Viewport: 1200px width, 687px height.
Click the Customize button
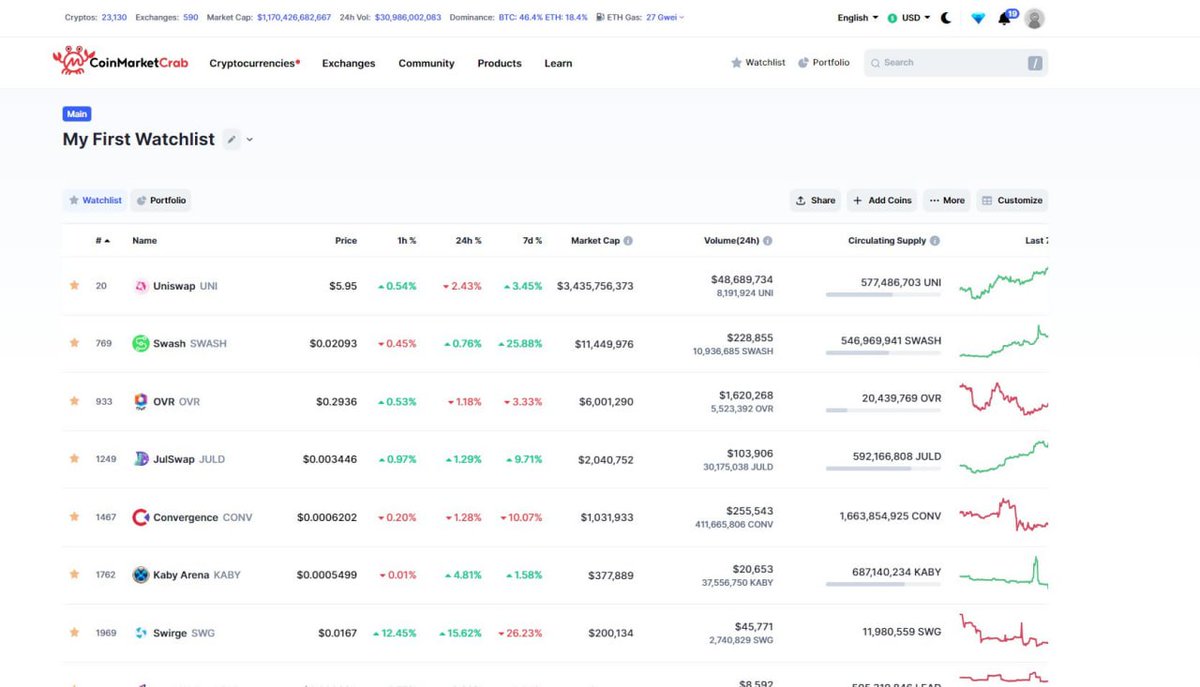(1012, 200)
